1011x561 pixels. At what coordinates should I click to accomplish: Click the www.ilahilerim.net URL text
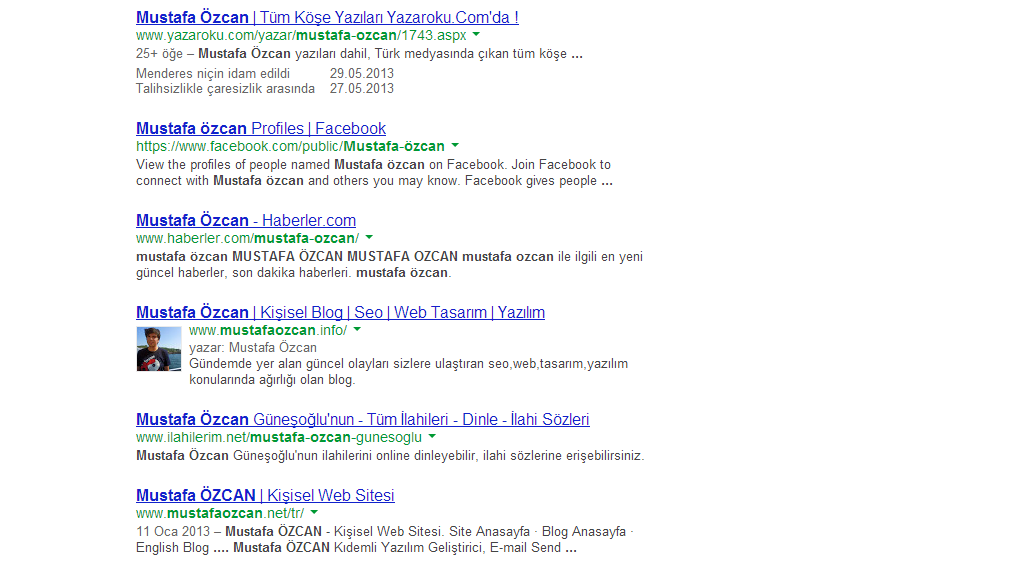(279, 438)
